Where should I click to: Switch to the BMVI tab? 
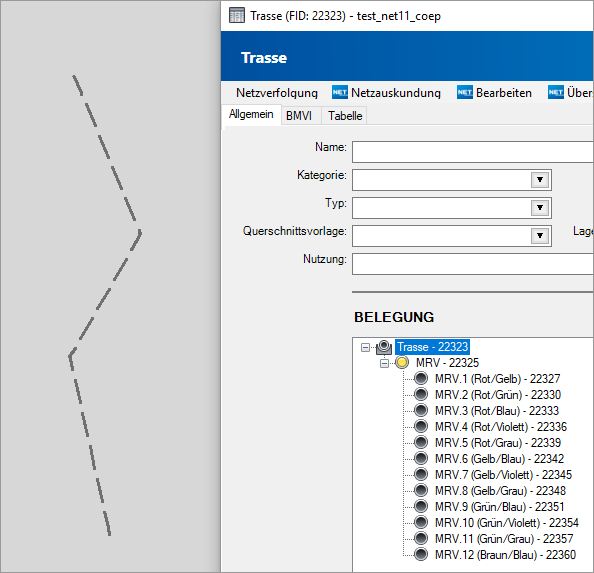tap(299, 116)
